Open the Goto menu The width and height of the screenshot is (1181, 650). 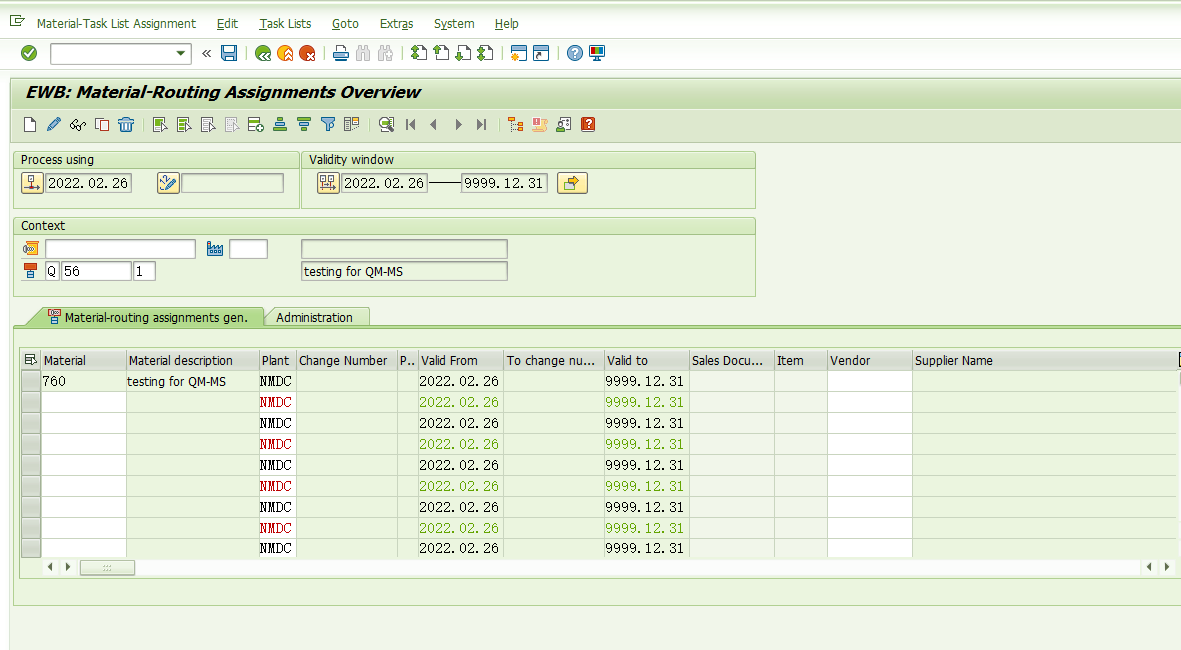pos(345,23)
